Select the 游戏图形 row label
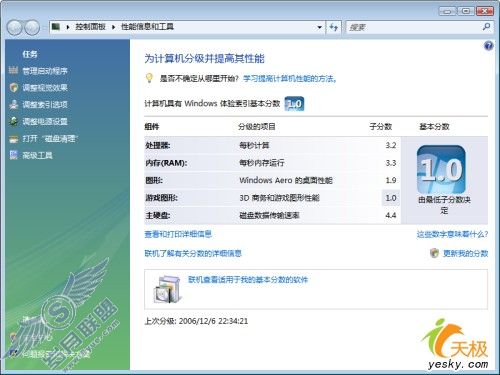500x375 pixels. (161, 198)
